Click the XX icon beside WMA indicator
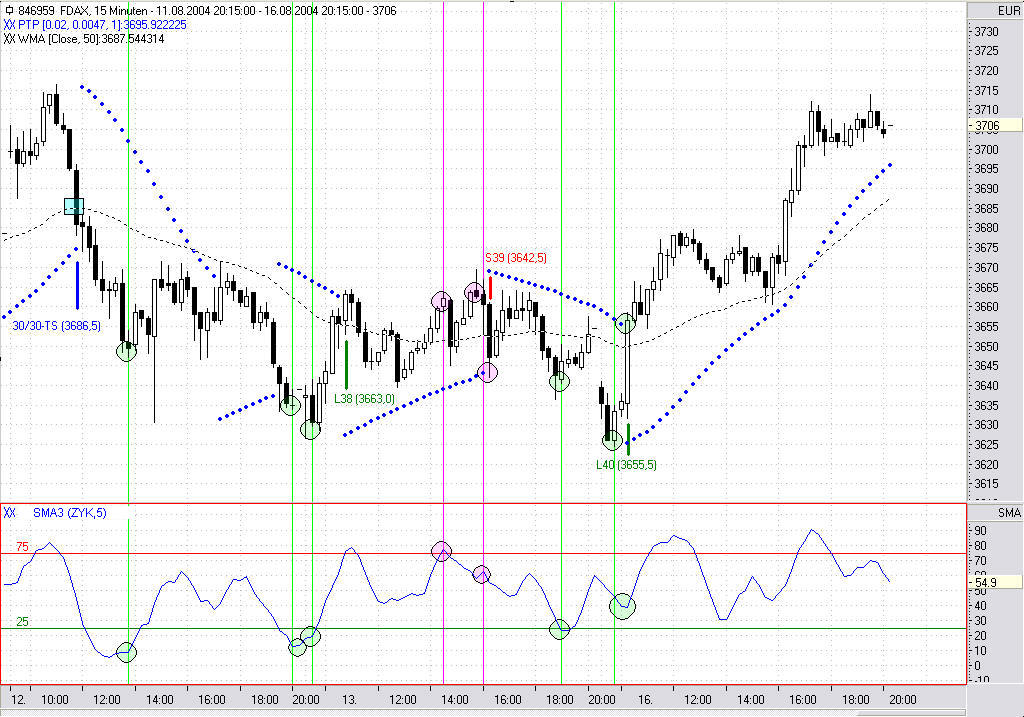 (x=9, y=39)
